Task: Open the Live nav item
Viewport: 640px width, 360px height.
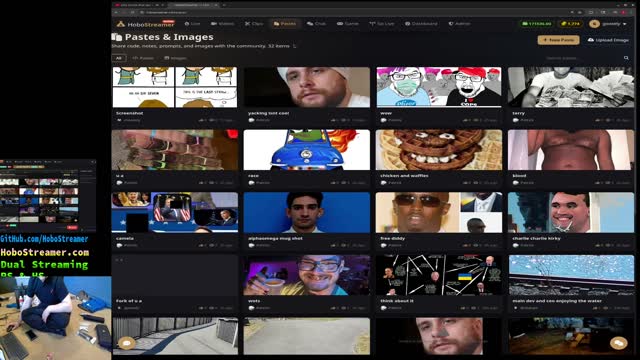Action: point(192,24)
